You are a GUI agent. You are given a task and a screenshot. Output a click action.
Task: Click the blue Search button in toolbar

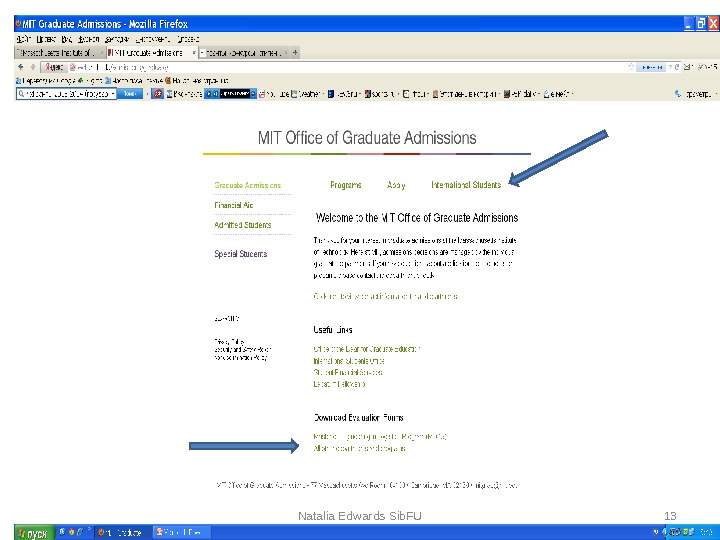tap(130, 94)
